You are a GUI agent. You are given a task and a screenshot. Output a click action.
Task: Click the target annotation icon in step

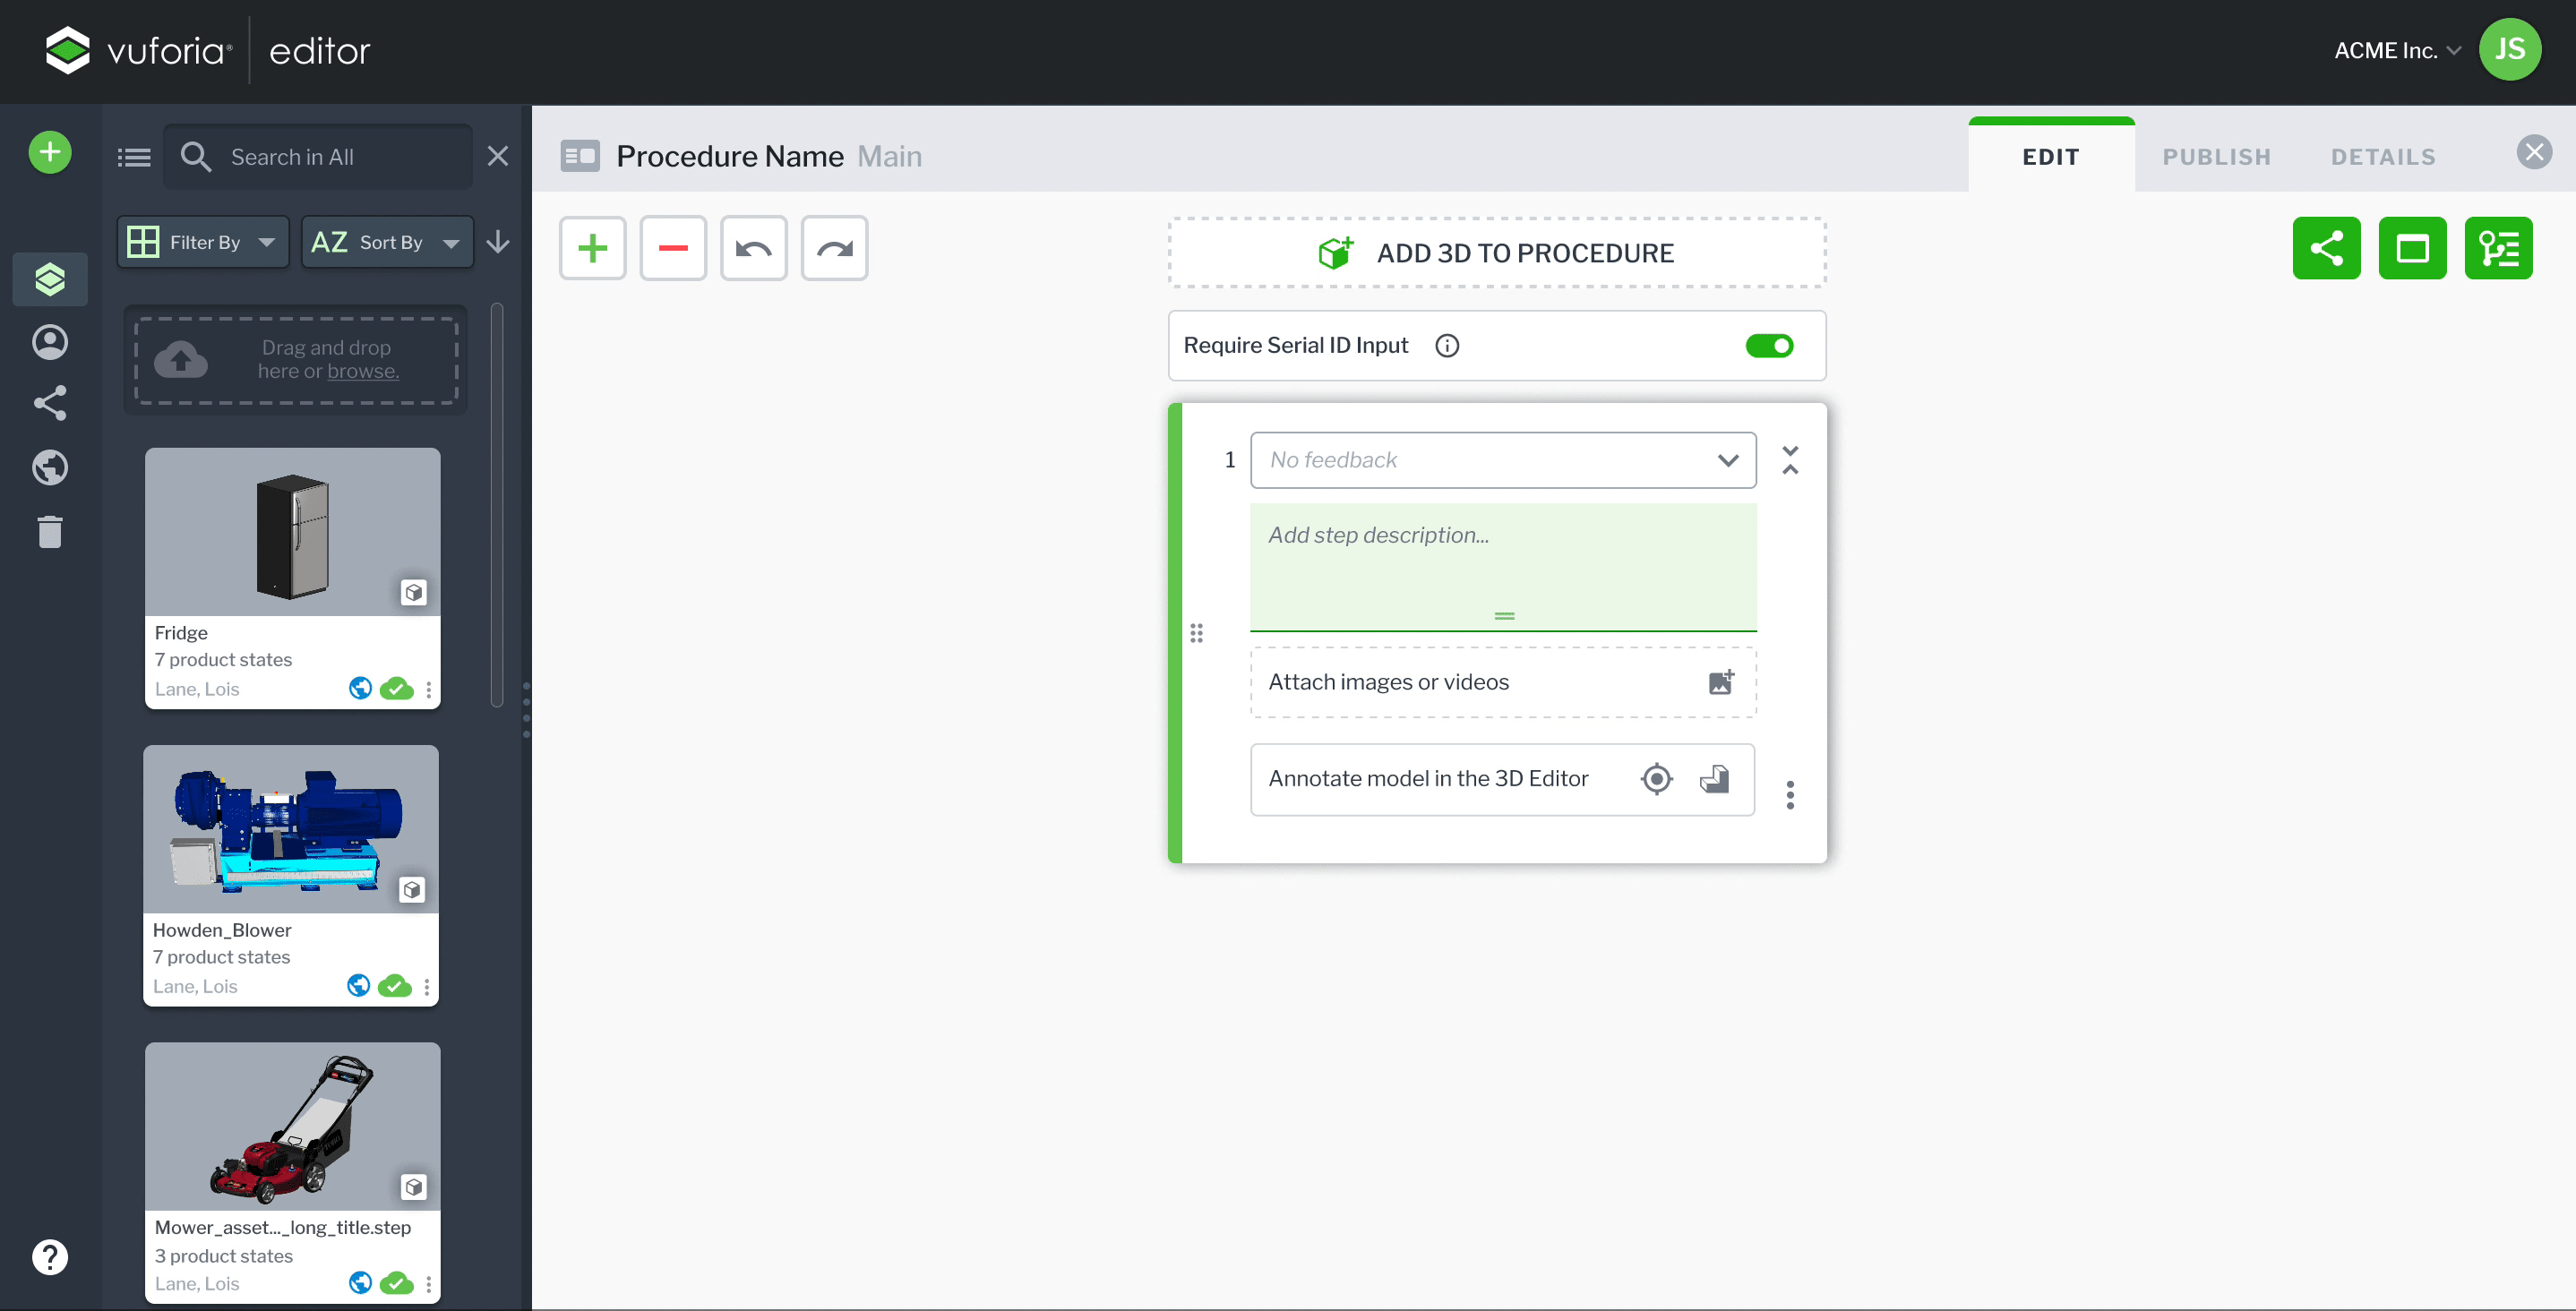1656,779
